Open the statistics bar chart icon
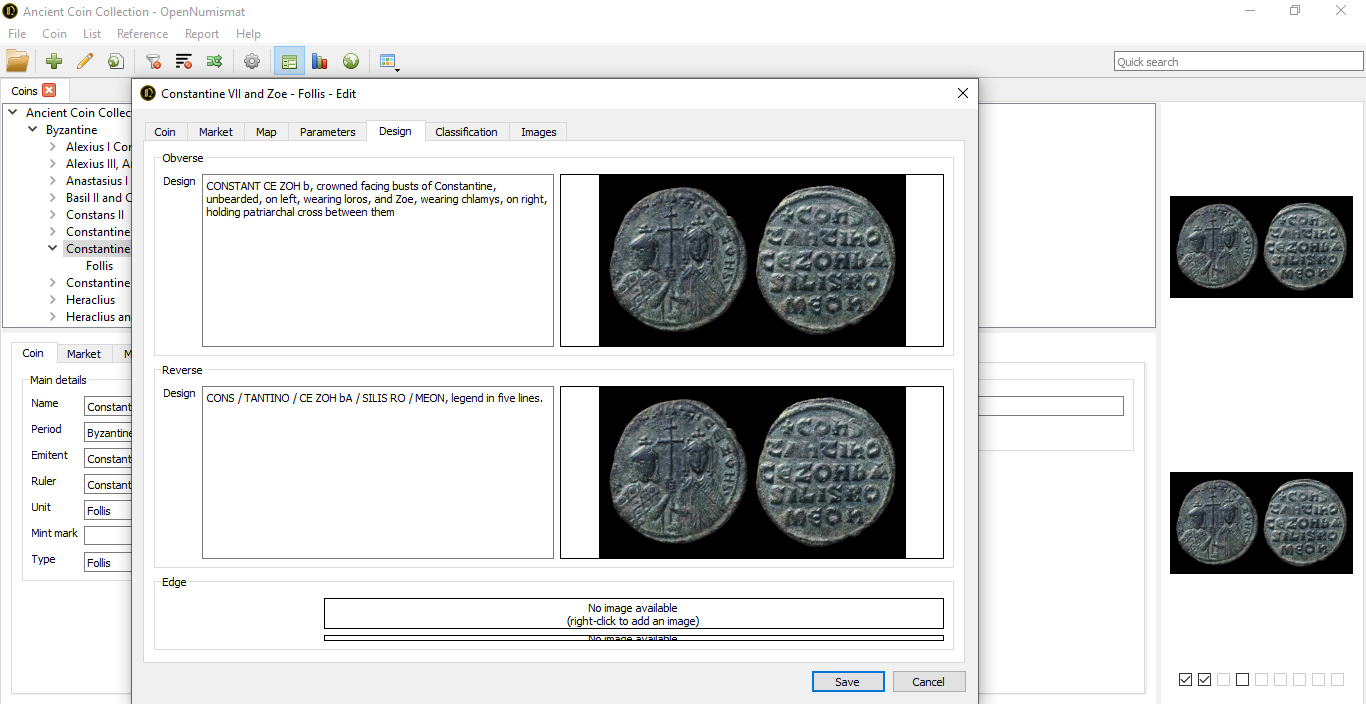 click(x=320, y=61)
